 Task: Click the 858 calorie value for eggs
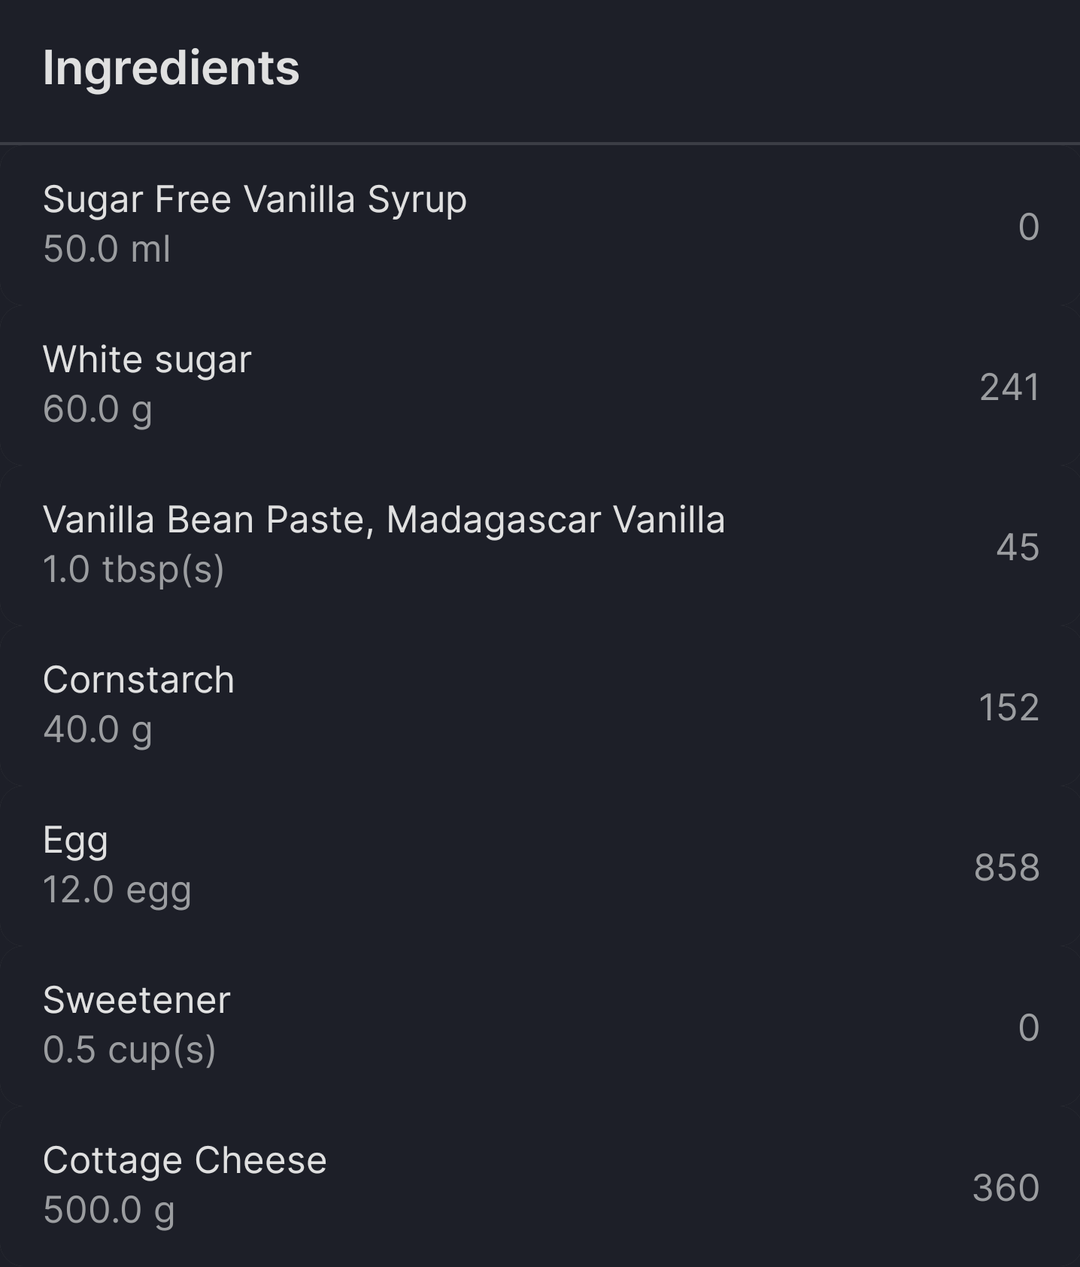[x=1007, y=867]
